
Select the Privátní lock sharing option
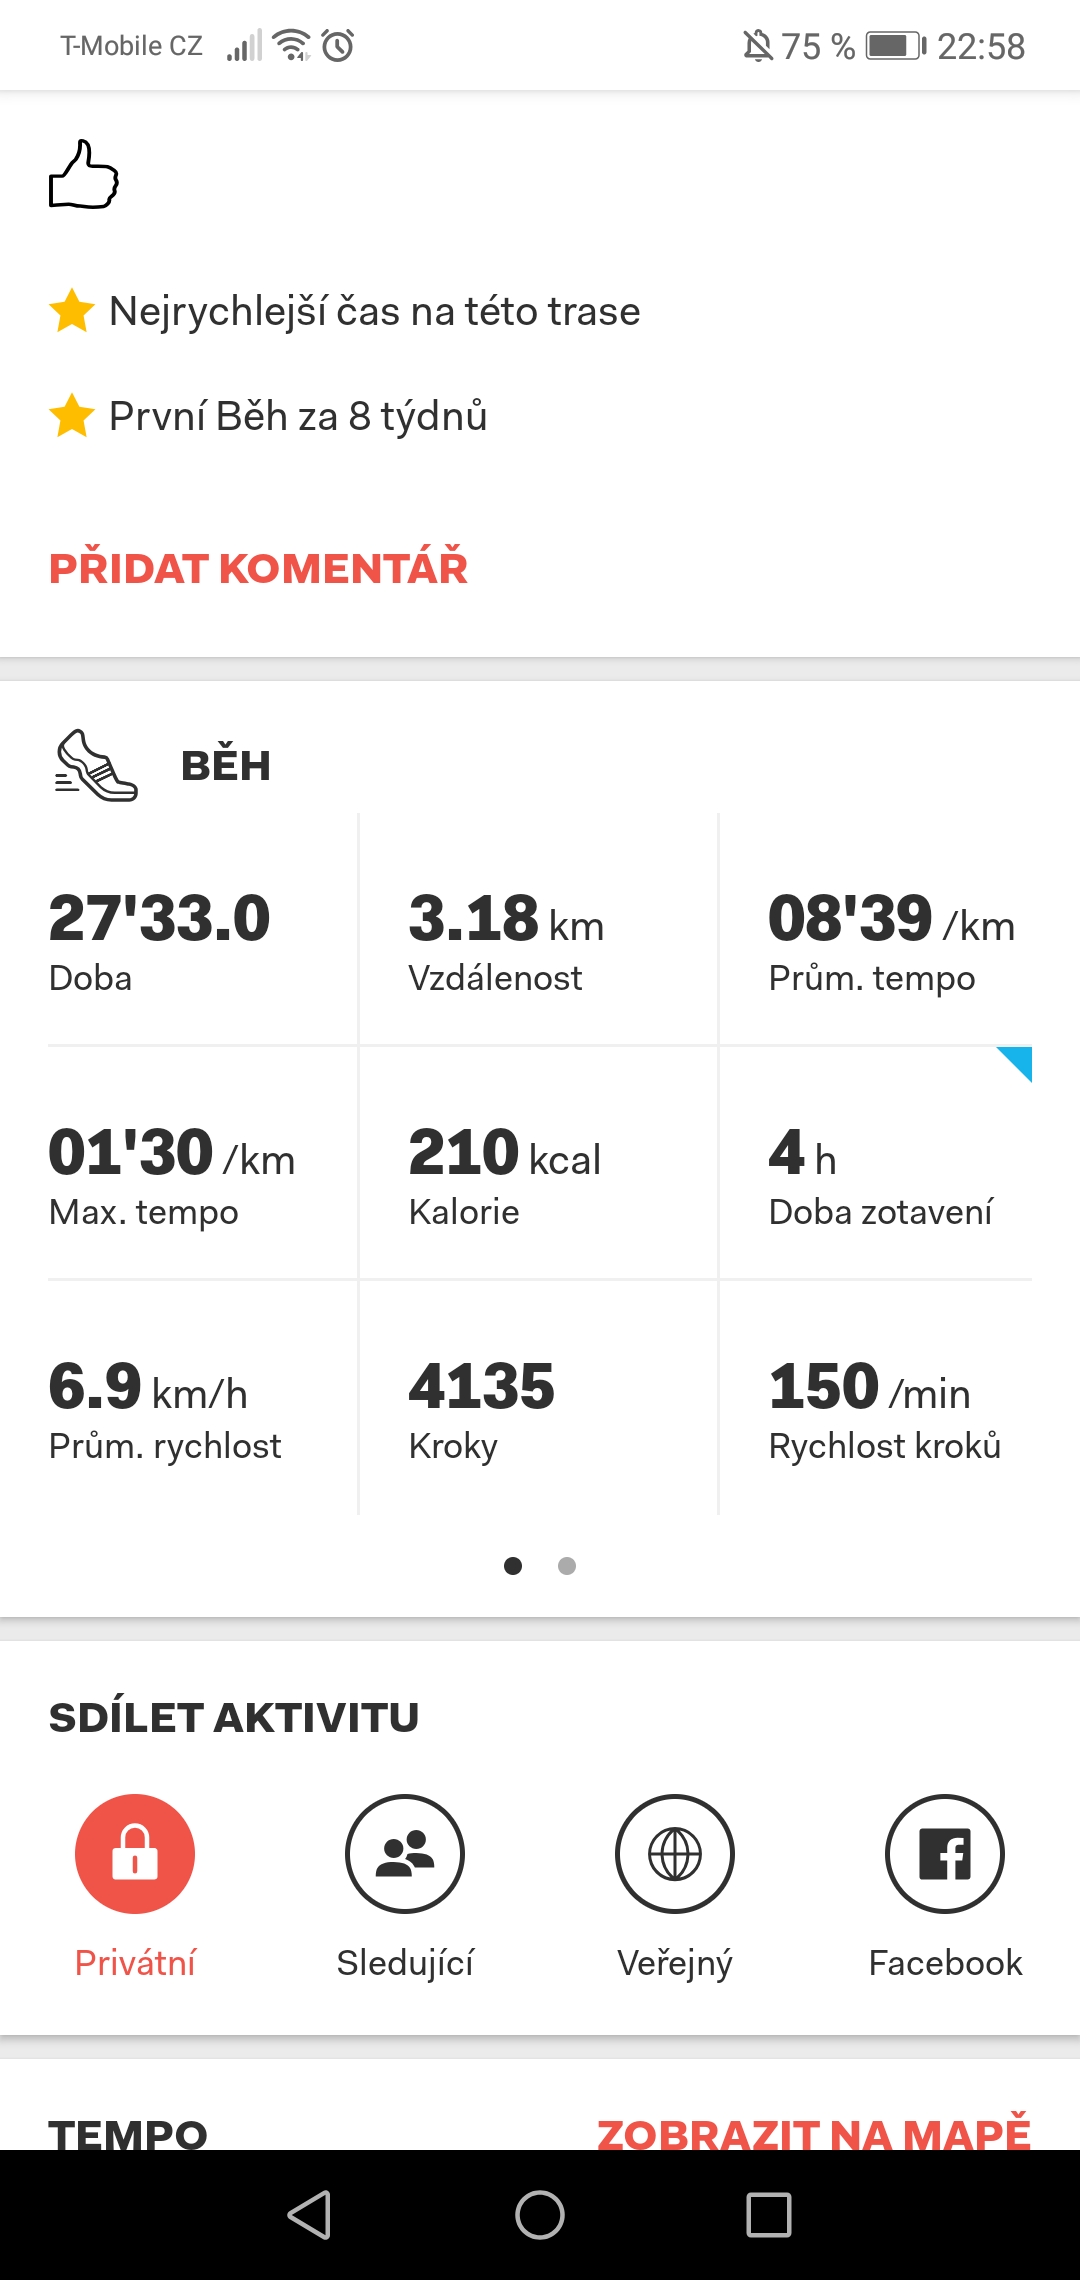click(x=135, y=1854)
